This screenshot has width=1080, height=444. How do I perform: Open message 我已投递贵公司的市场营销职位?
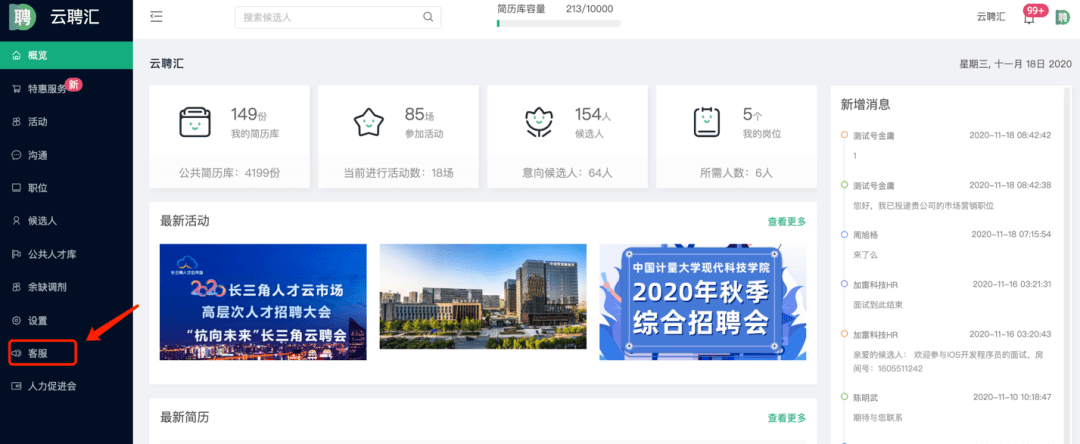[x=923, y=206]
